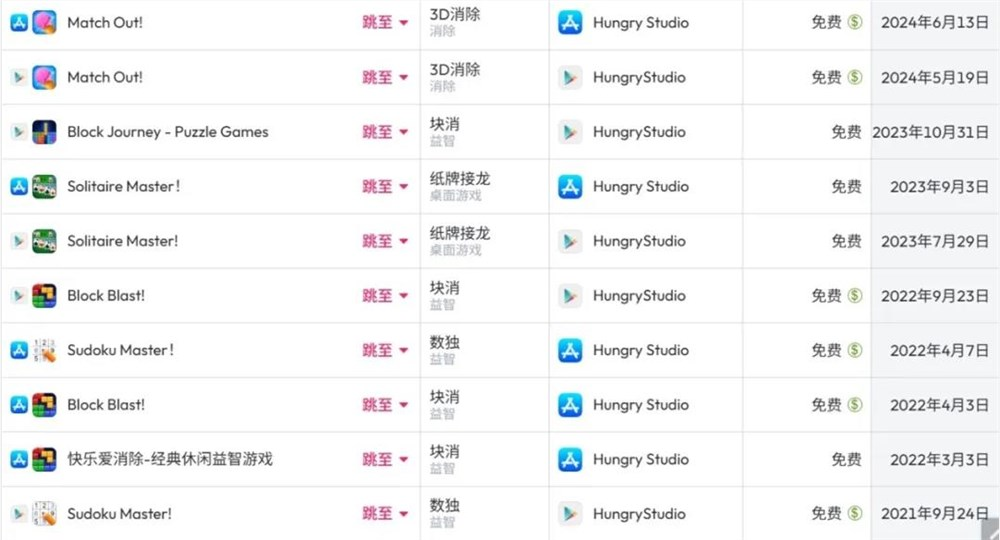Click Google Play icon beside Block Journey

point(19,132)
